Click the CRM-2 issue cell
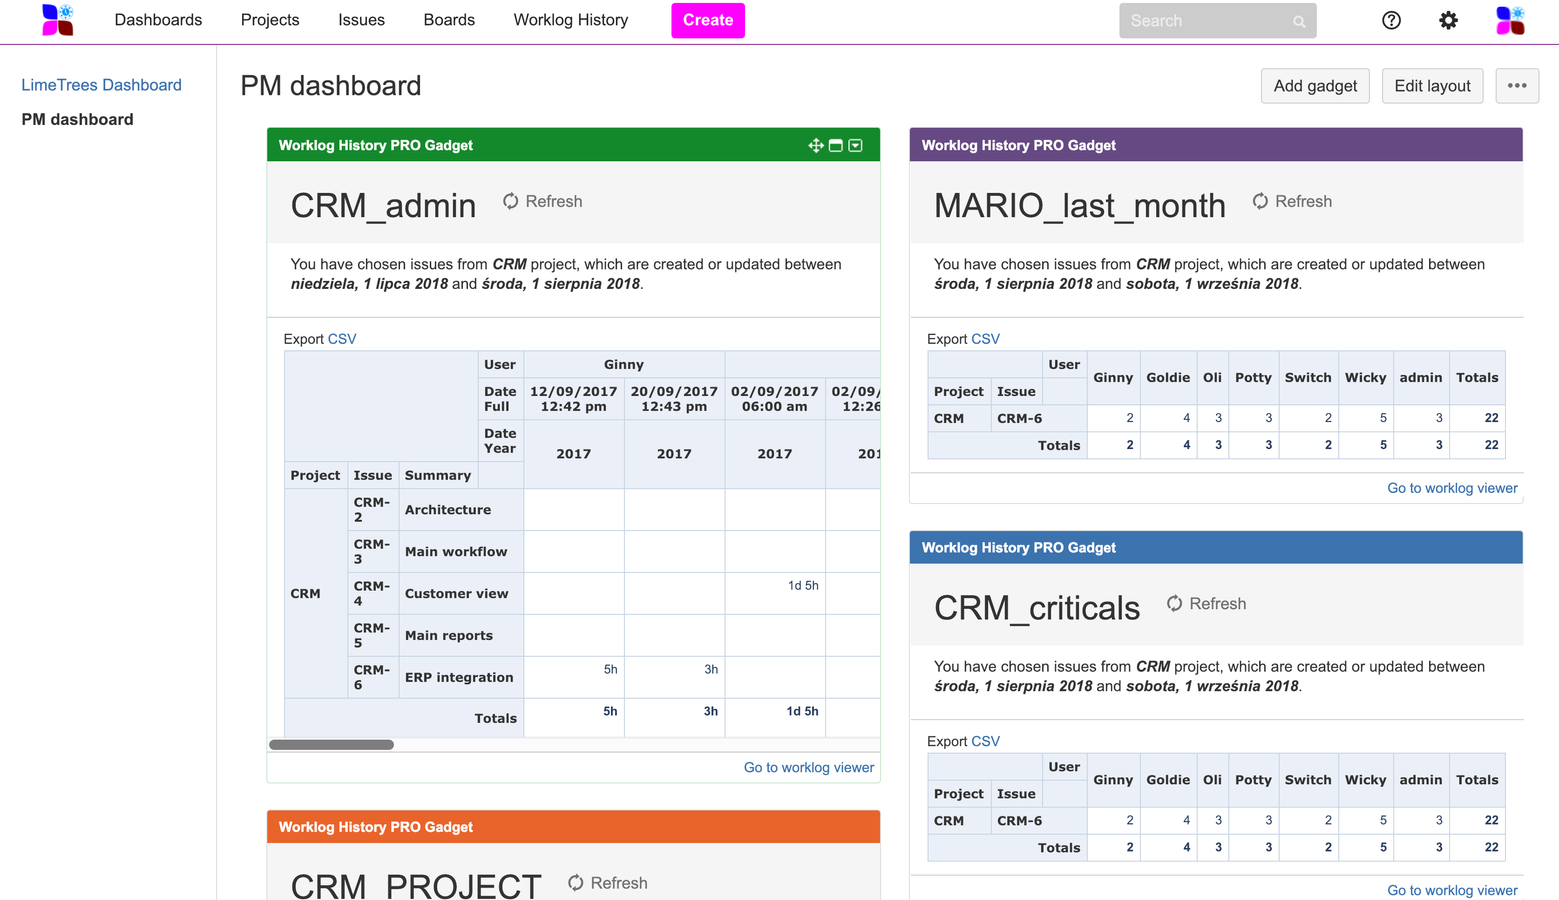Viewport: 1559px width, 900px height. click(372, 510)
